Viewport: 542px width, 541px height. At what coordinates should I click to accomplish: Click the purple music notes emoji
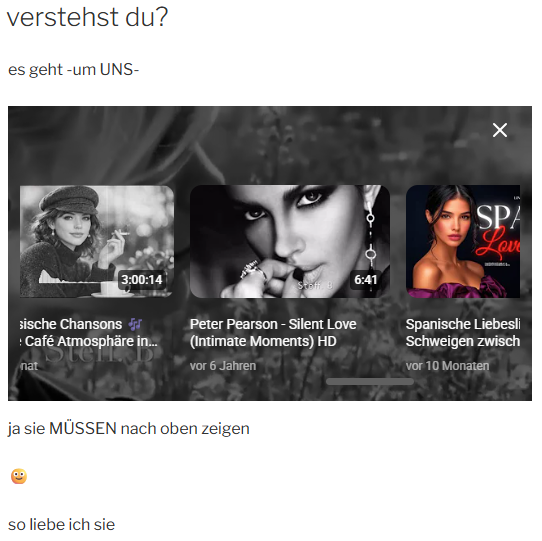[x=135, y=324]
